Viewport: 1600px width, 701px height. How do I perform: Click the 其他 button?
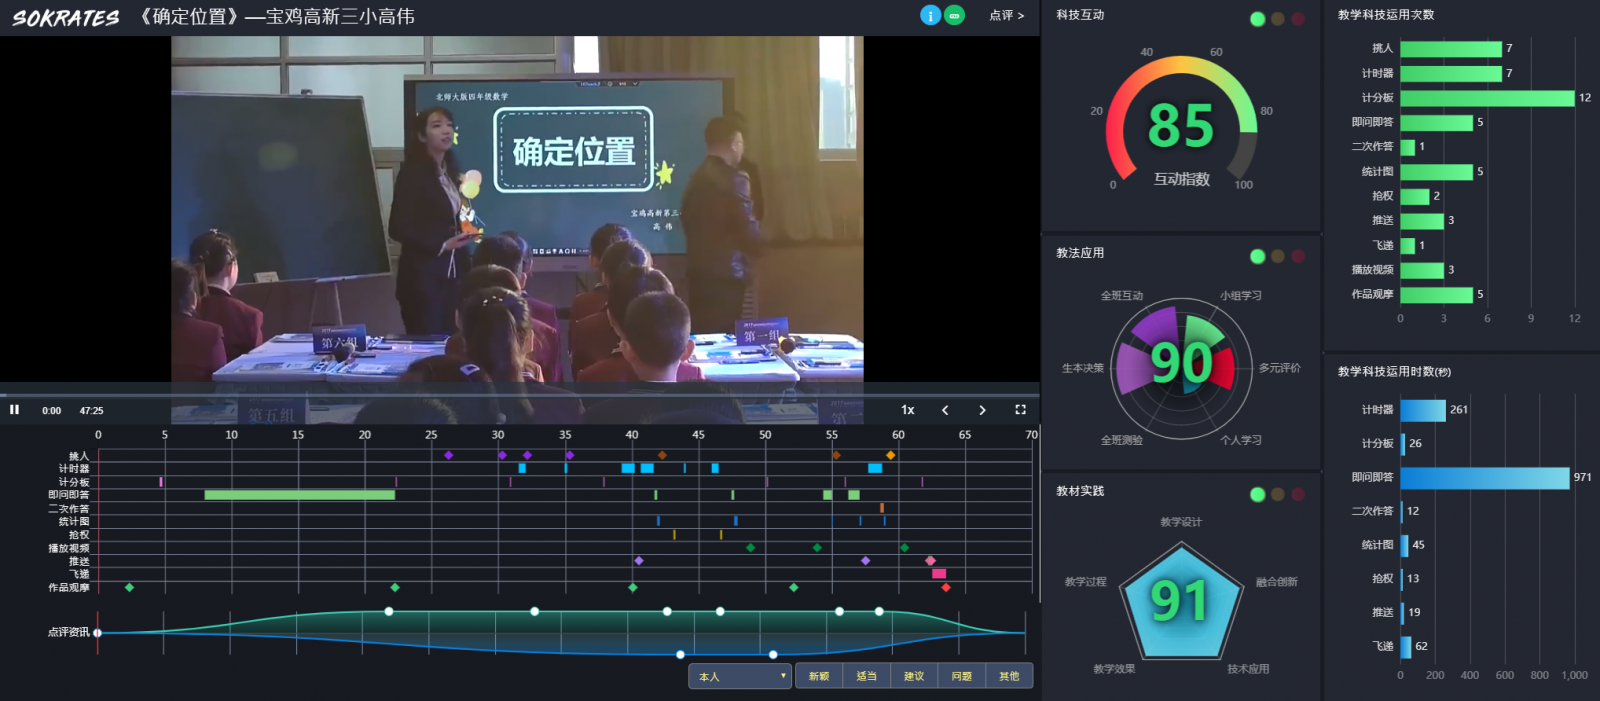click(x=1009, y=677)
